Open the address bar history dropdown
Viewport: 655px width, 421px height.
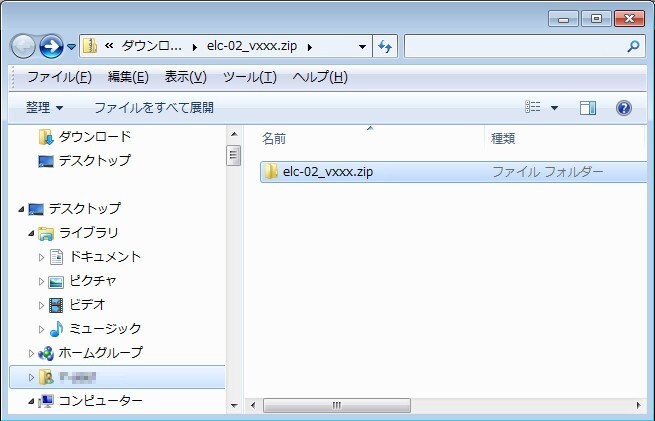pos(361,46)
